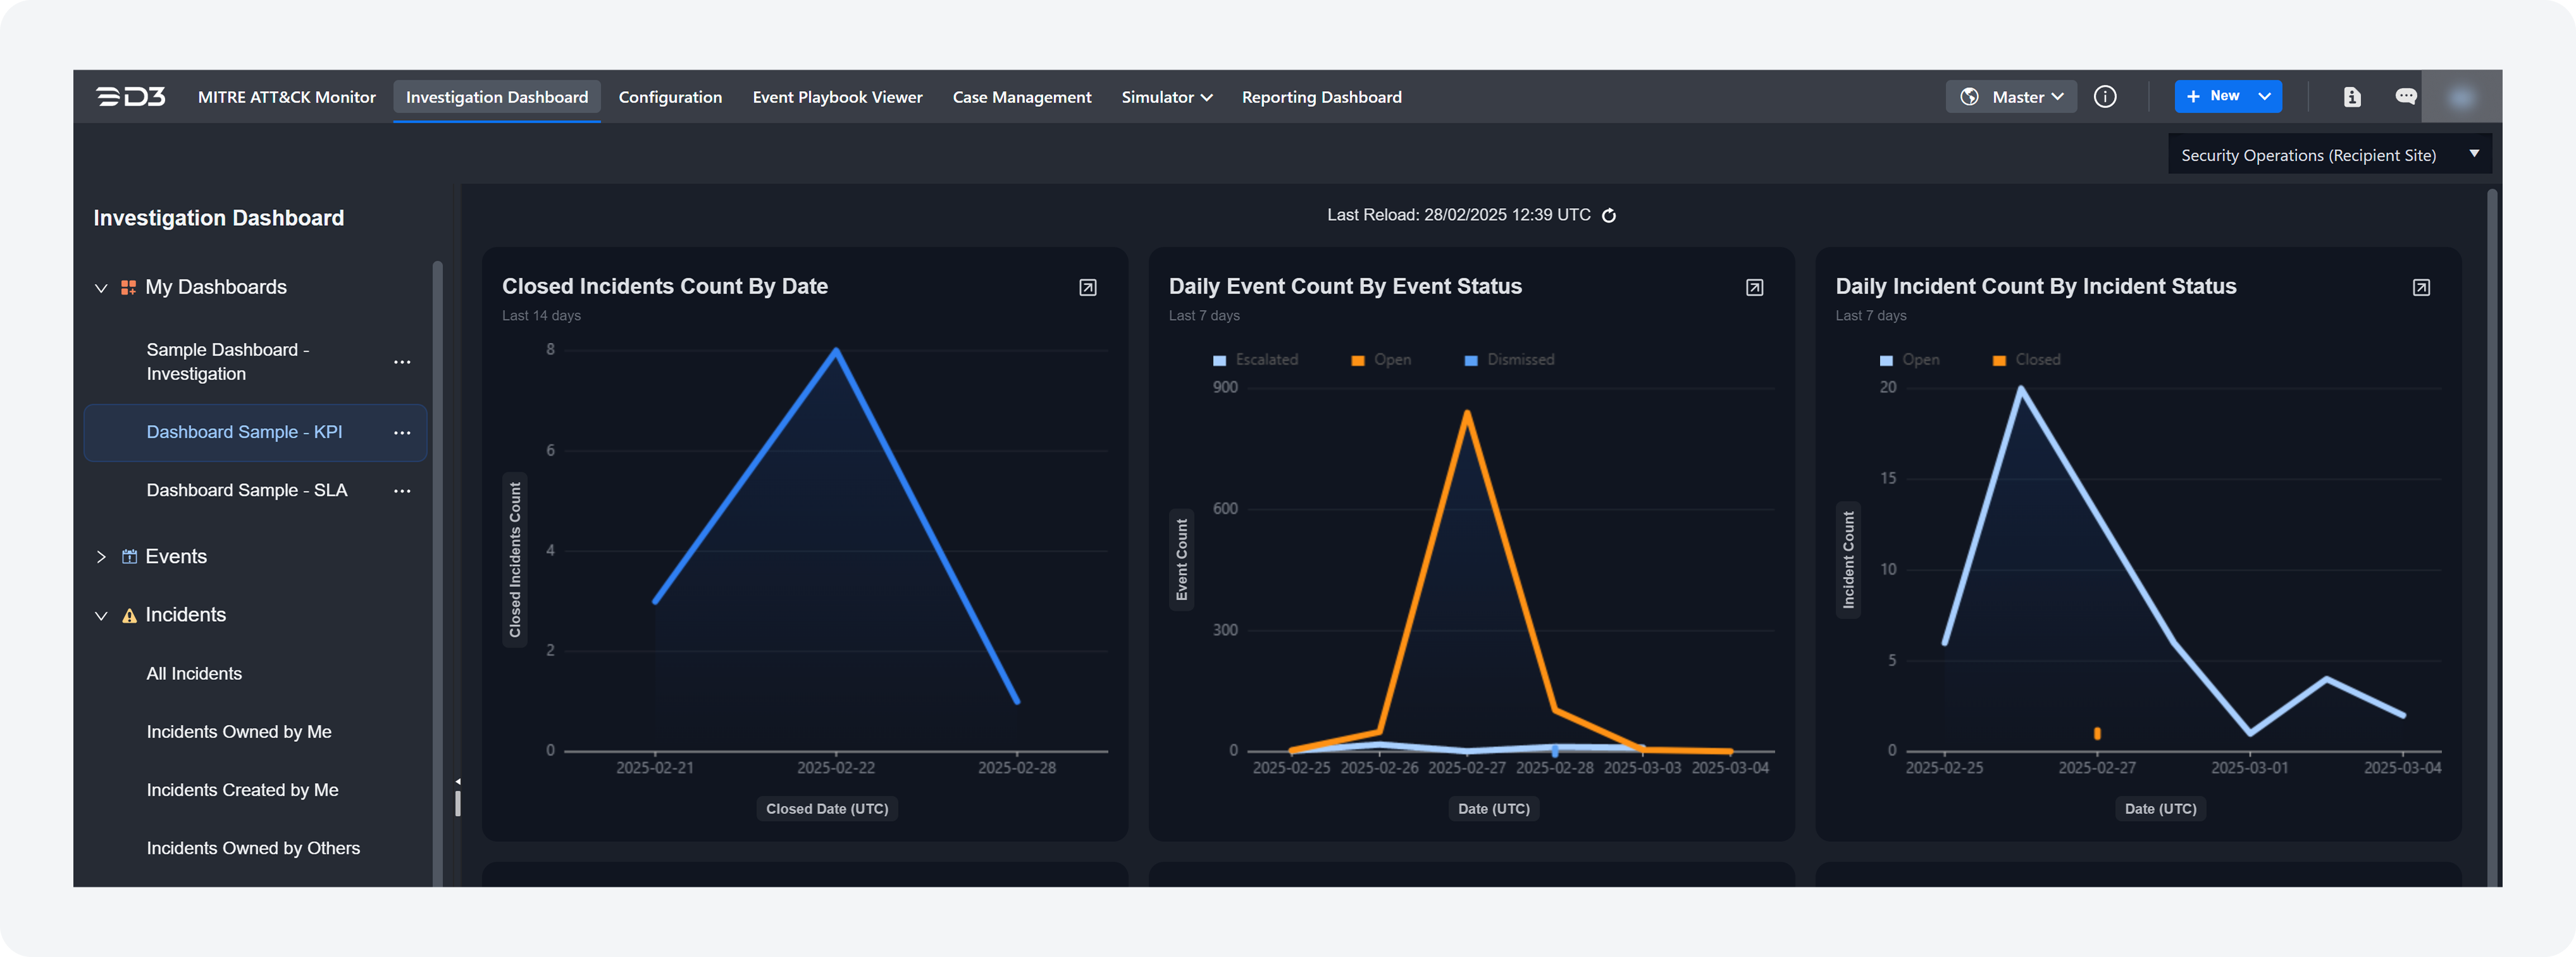Open the chat messages icon
The width and height of the screenshot is (2576, 957).
[2406, 97]
